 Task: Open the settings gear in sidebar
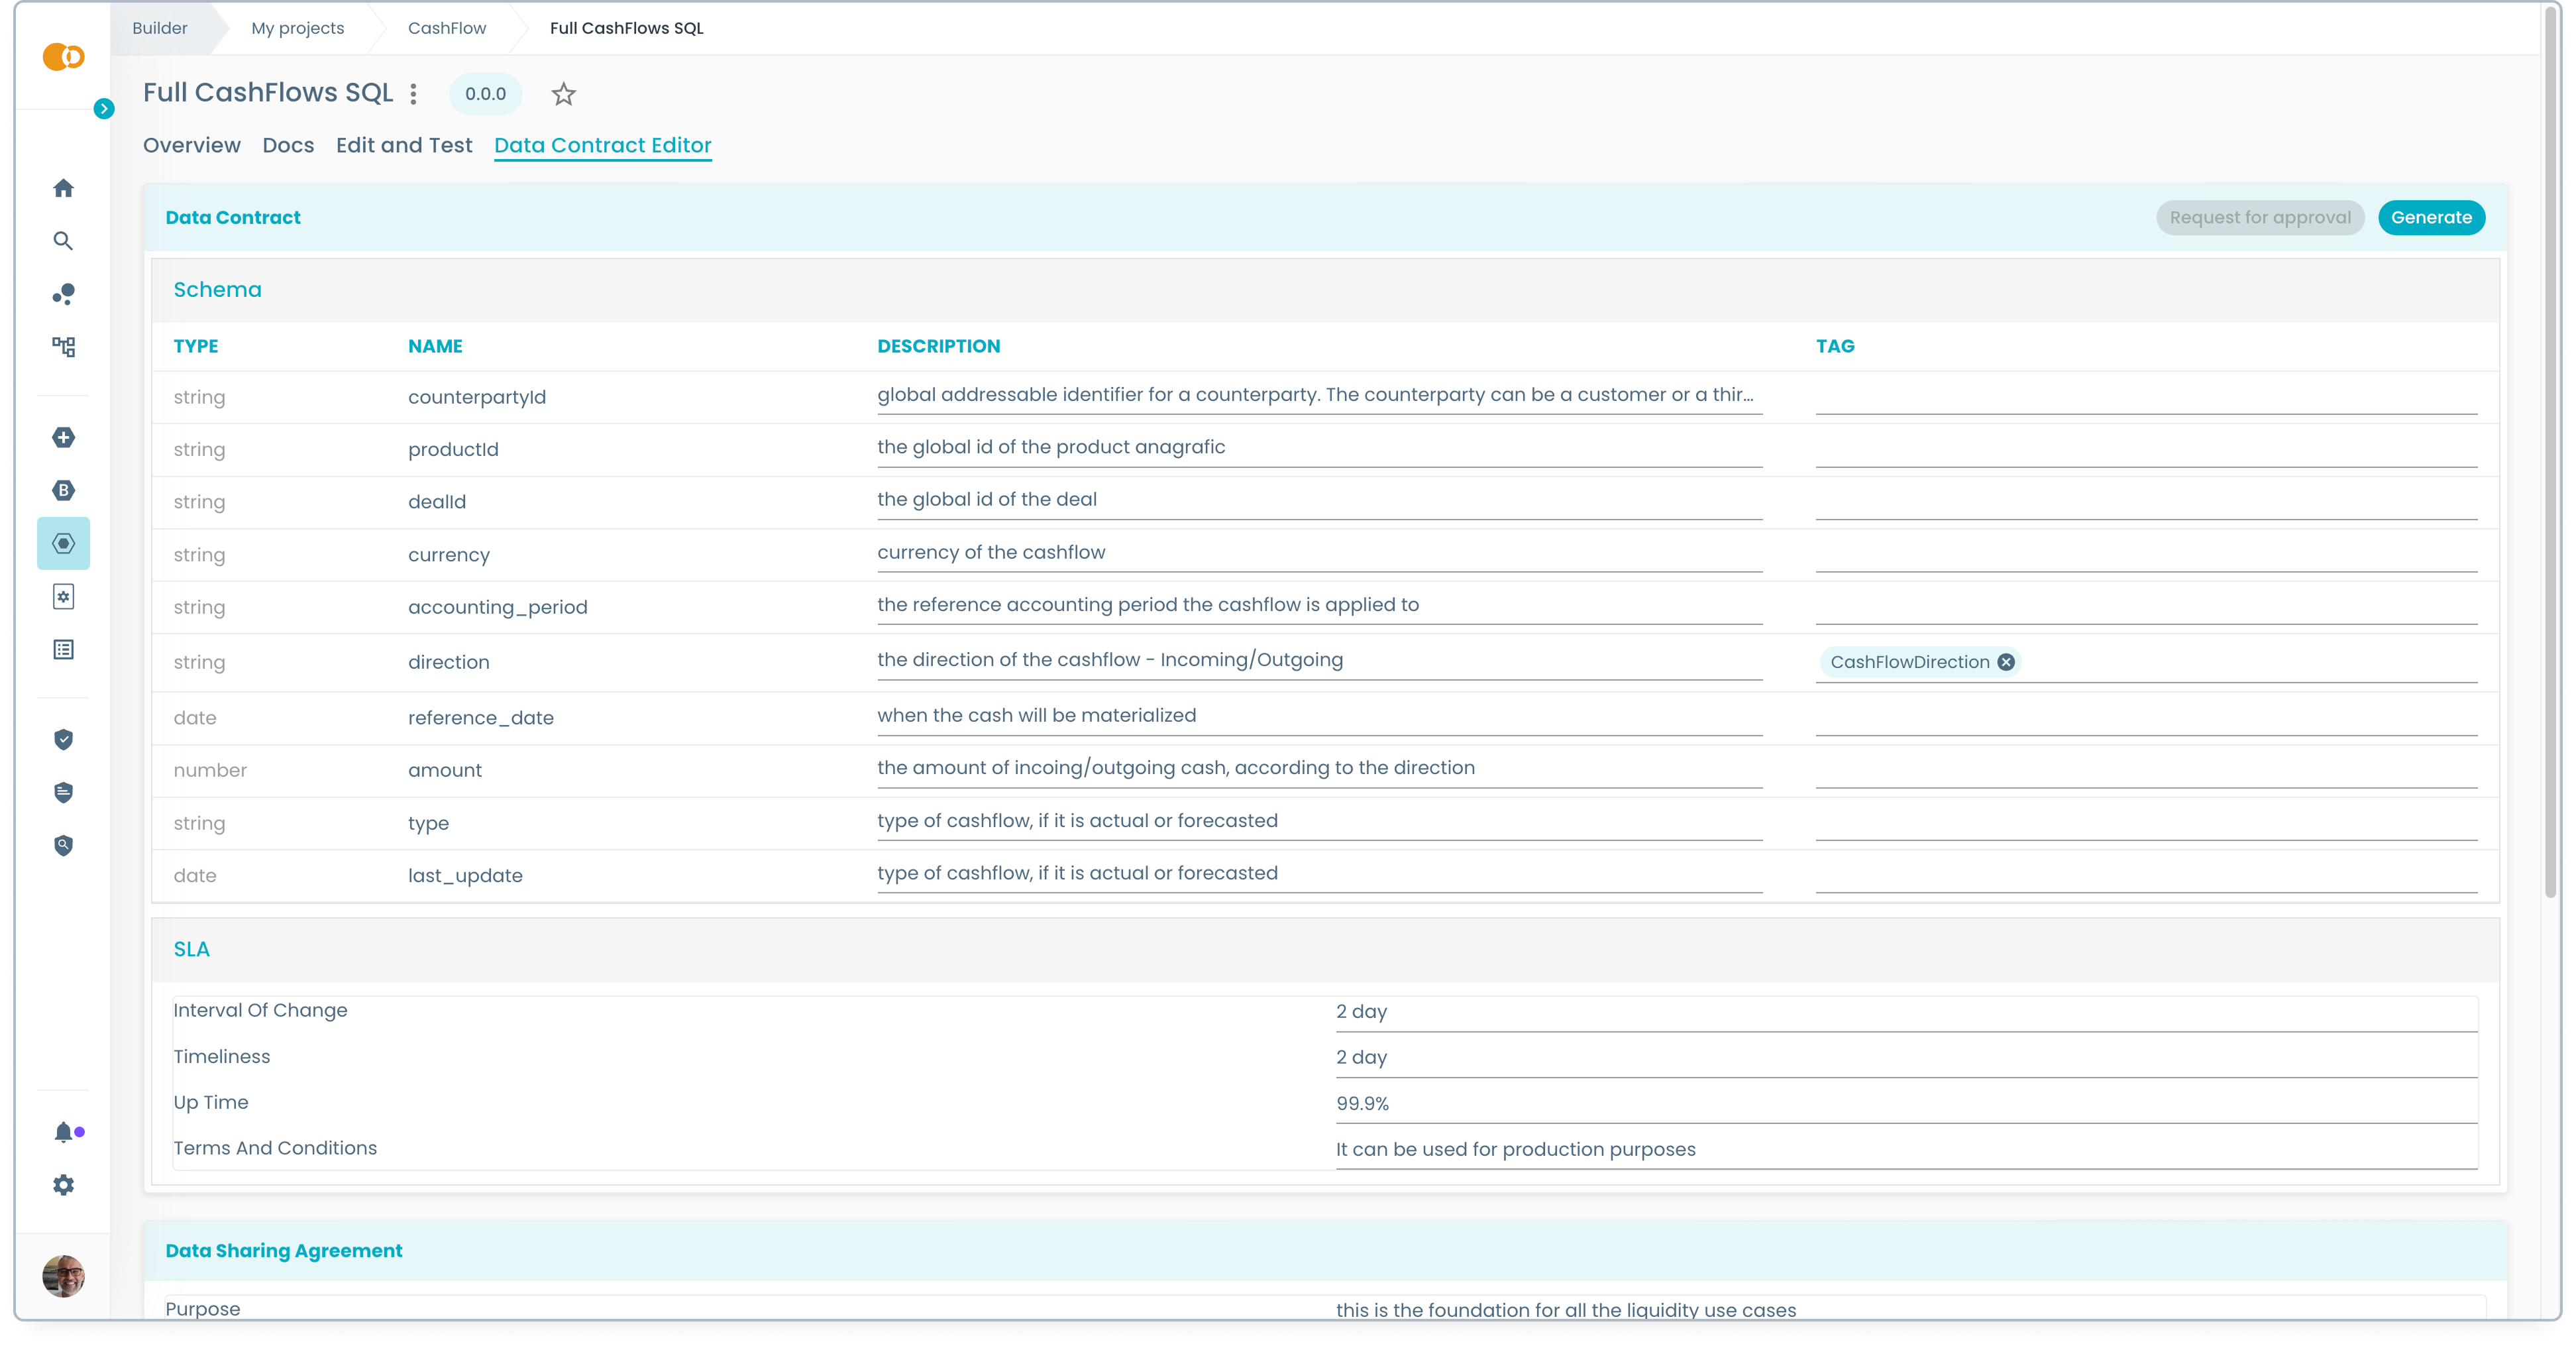[63, 1185]
